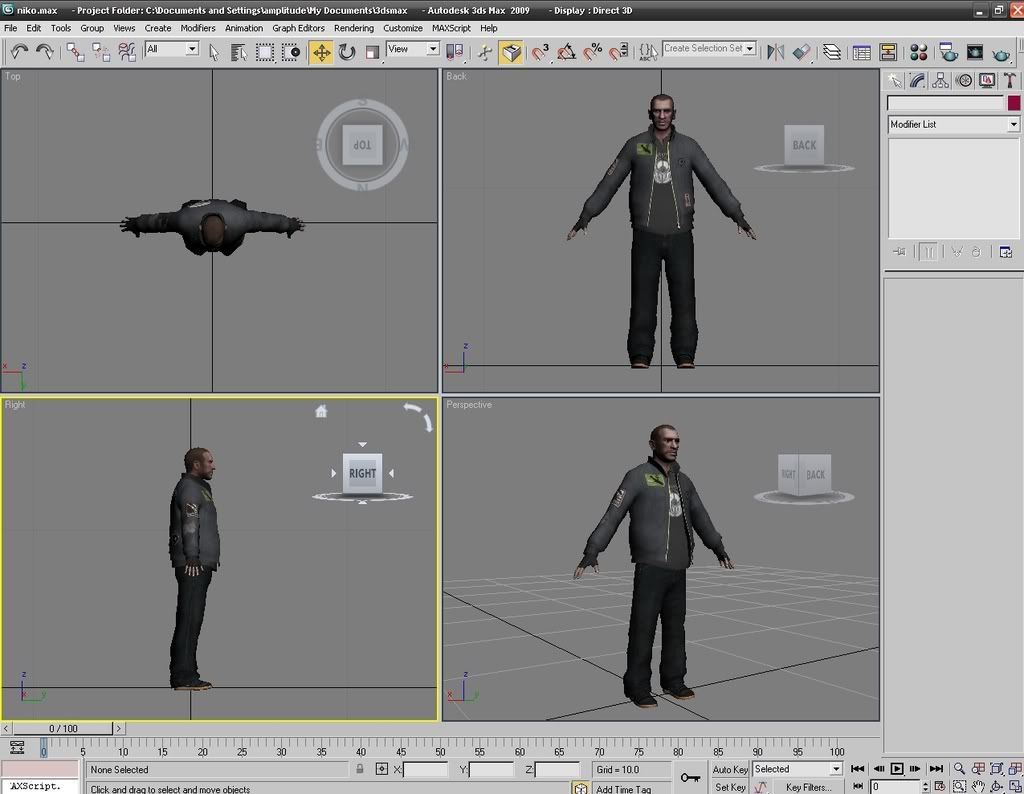Open Select by Name dialog icon
The width and height of the screenshot is (1024, 794).
click(x=239, y=52)
